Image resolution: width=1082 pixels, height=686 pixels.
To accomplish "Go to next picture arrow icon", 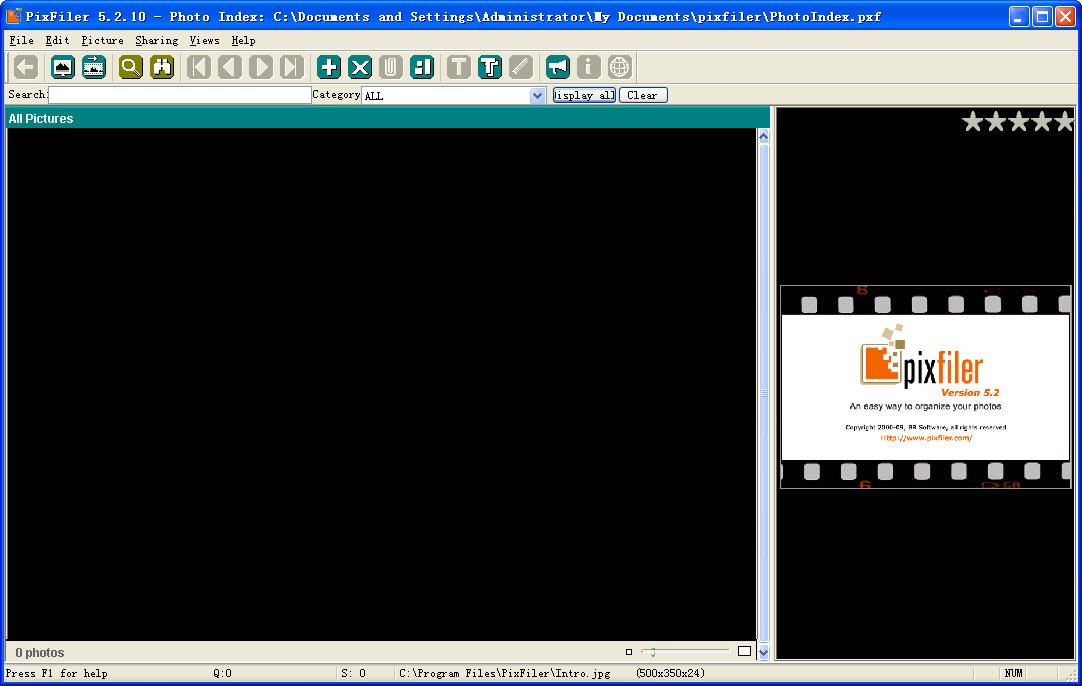I will tap(261, 67).
